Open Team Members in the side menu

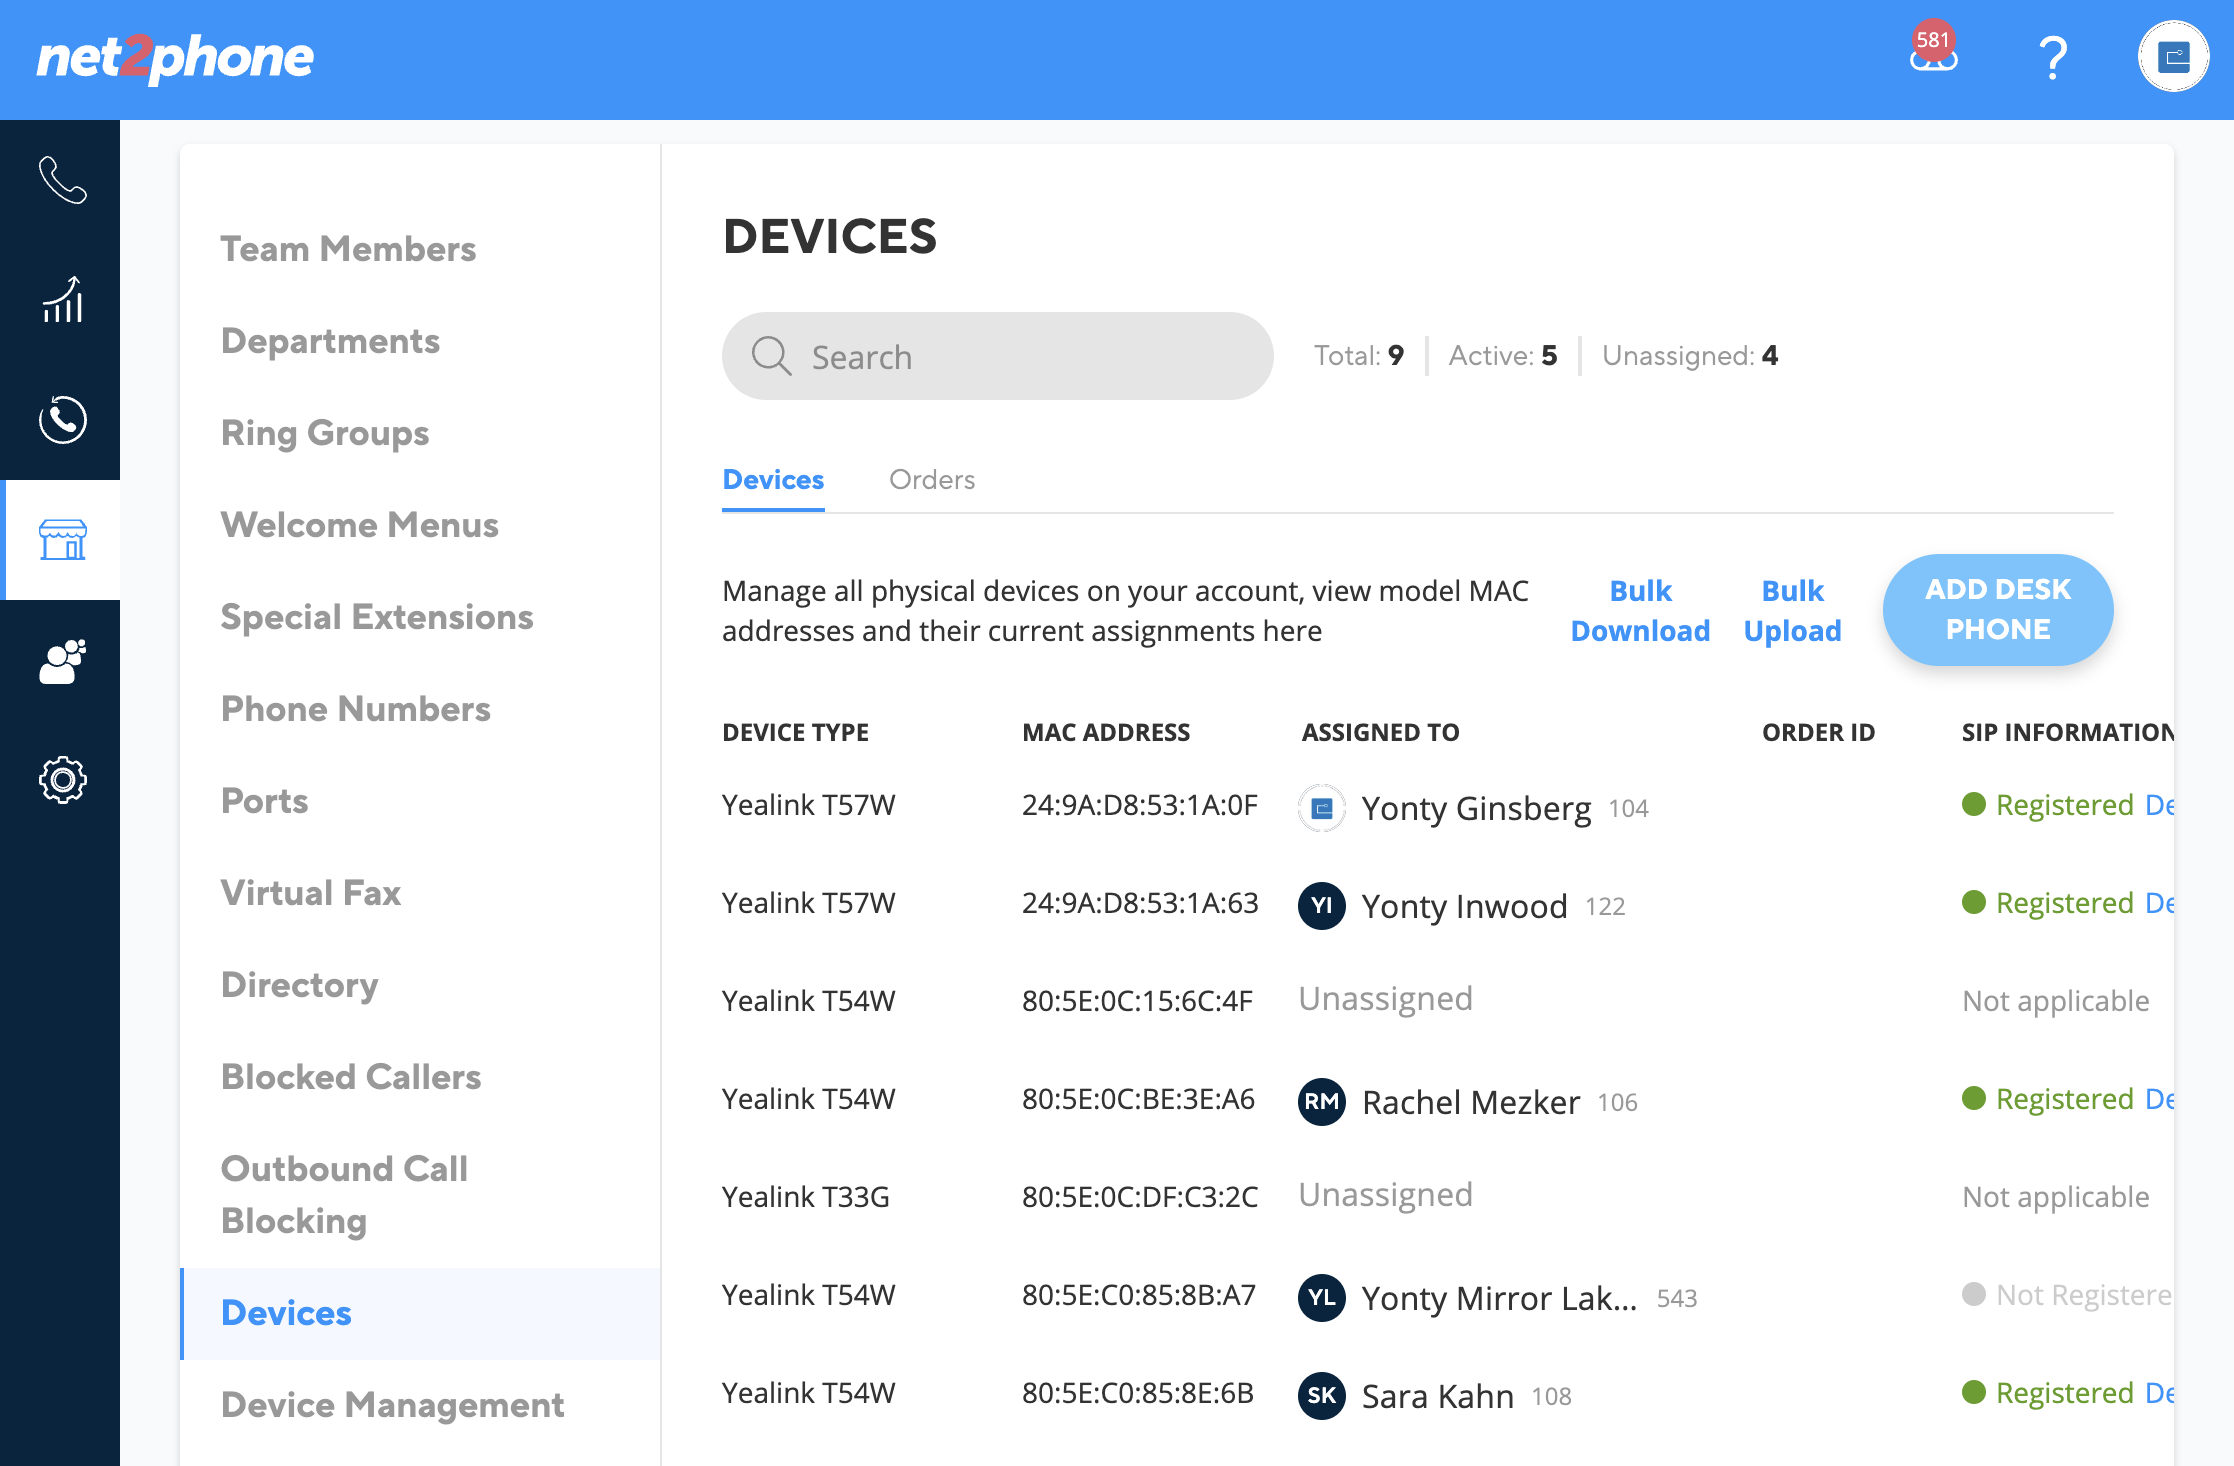pyautogui.click(x=348, y=249)
